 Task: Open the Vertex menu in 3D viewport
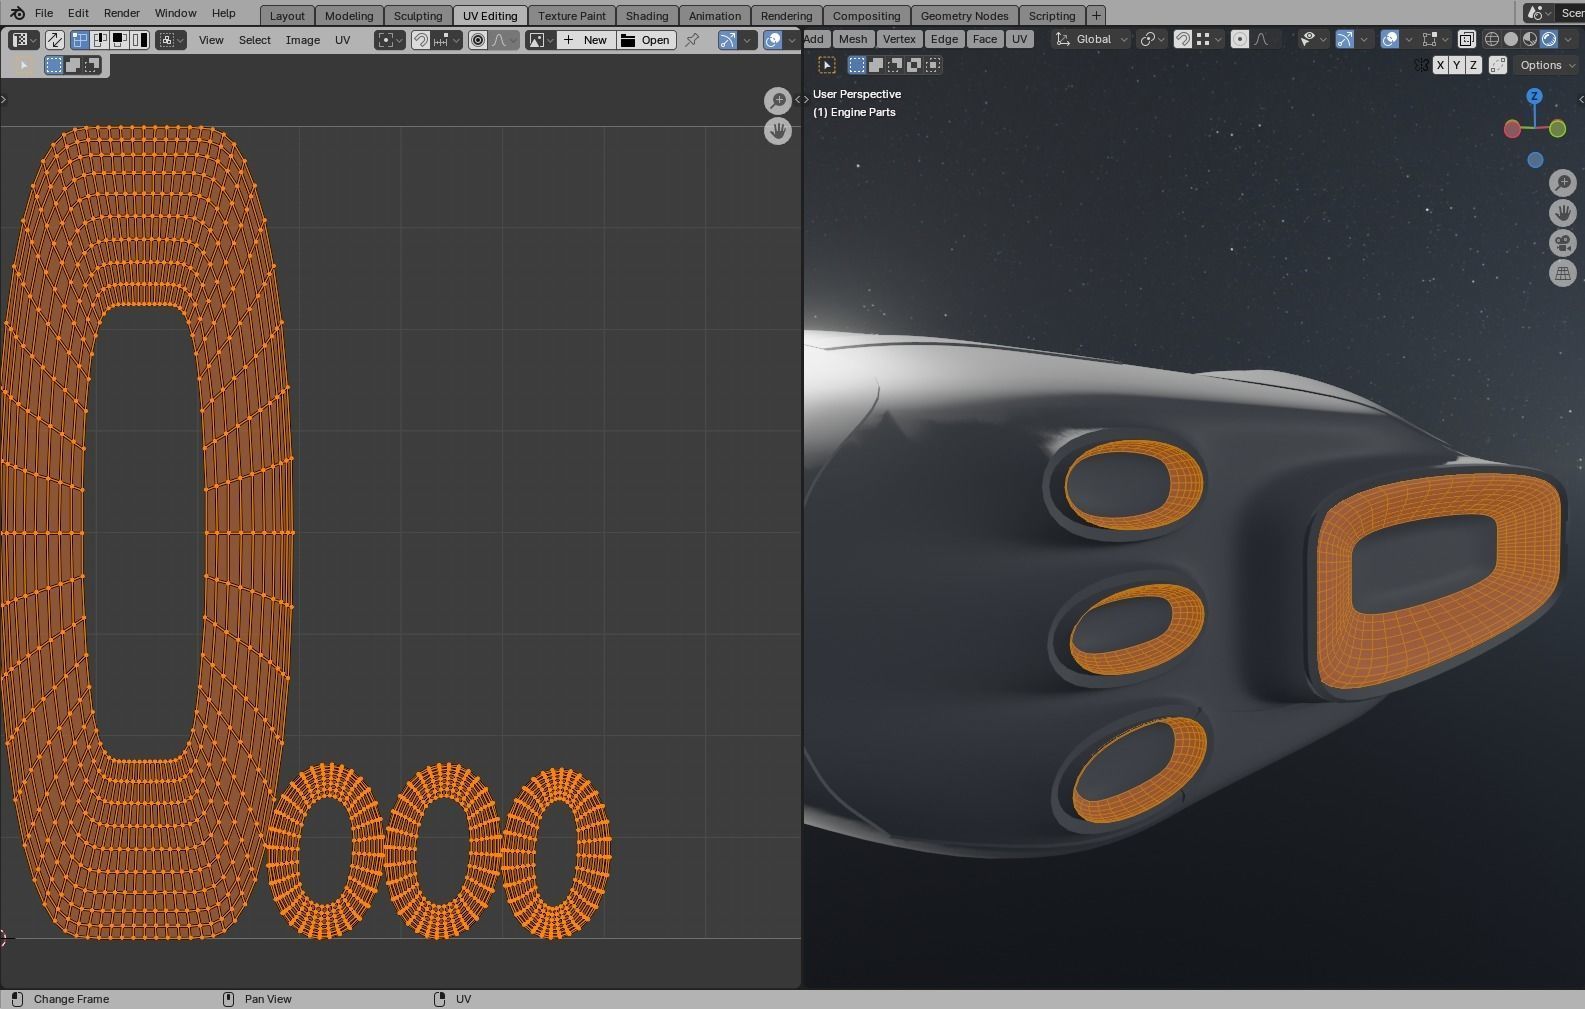pyautogui.click(x=899, y=39)
